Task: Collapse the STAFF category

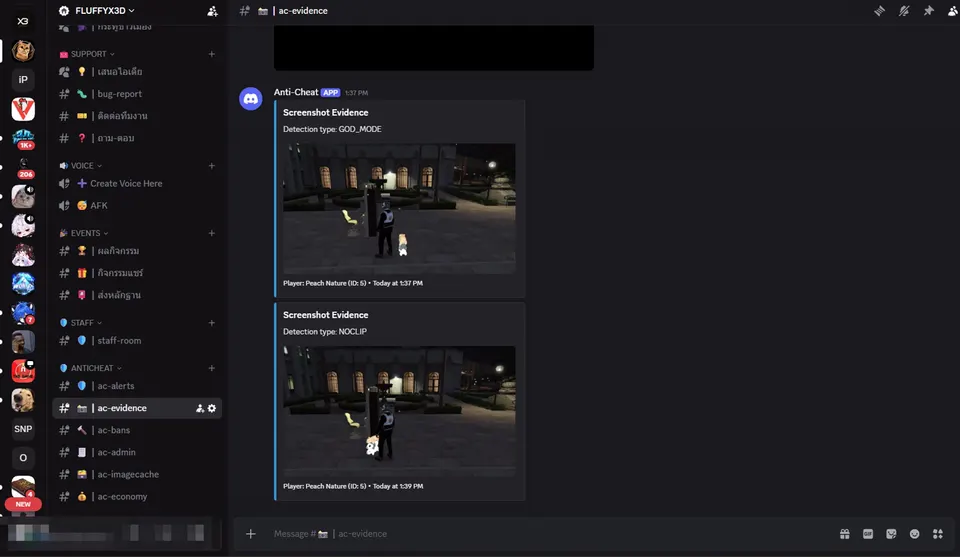Action: tap(81, 323)
